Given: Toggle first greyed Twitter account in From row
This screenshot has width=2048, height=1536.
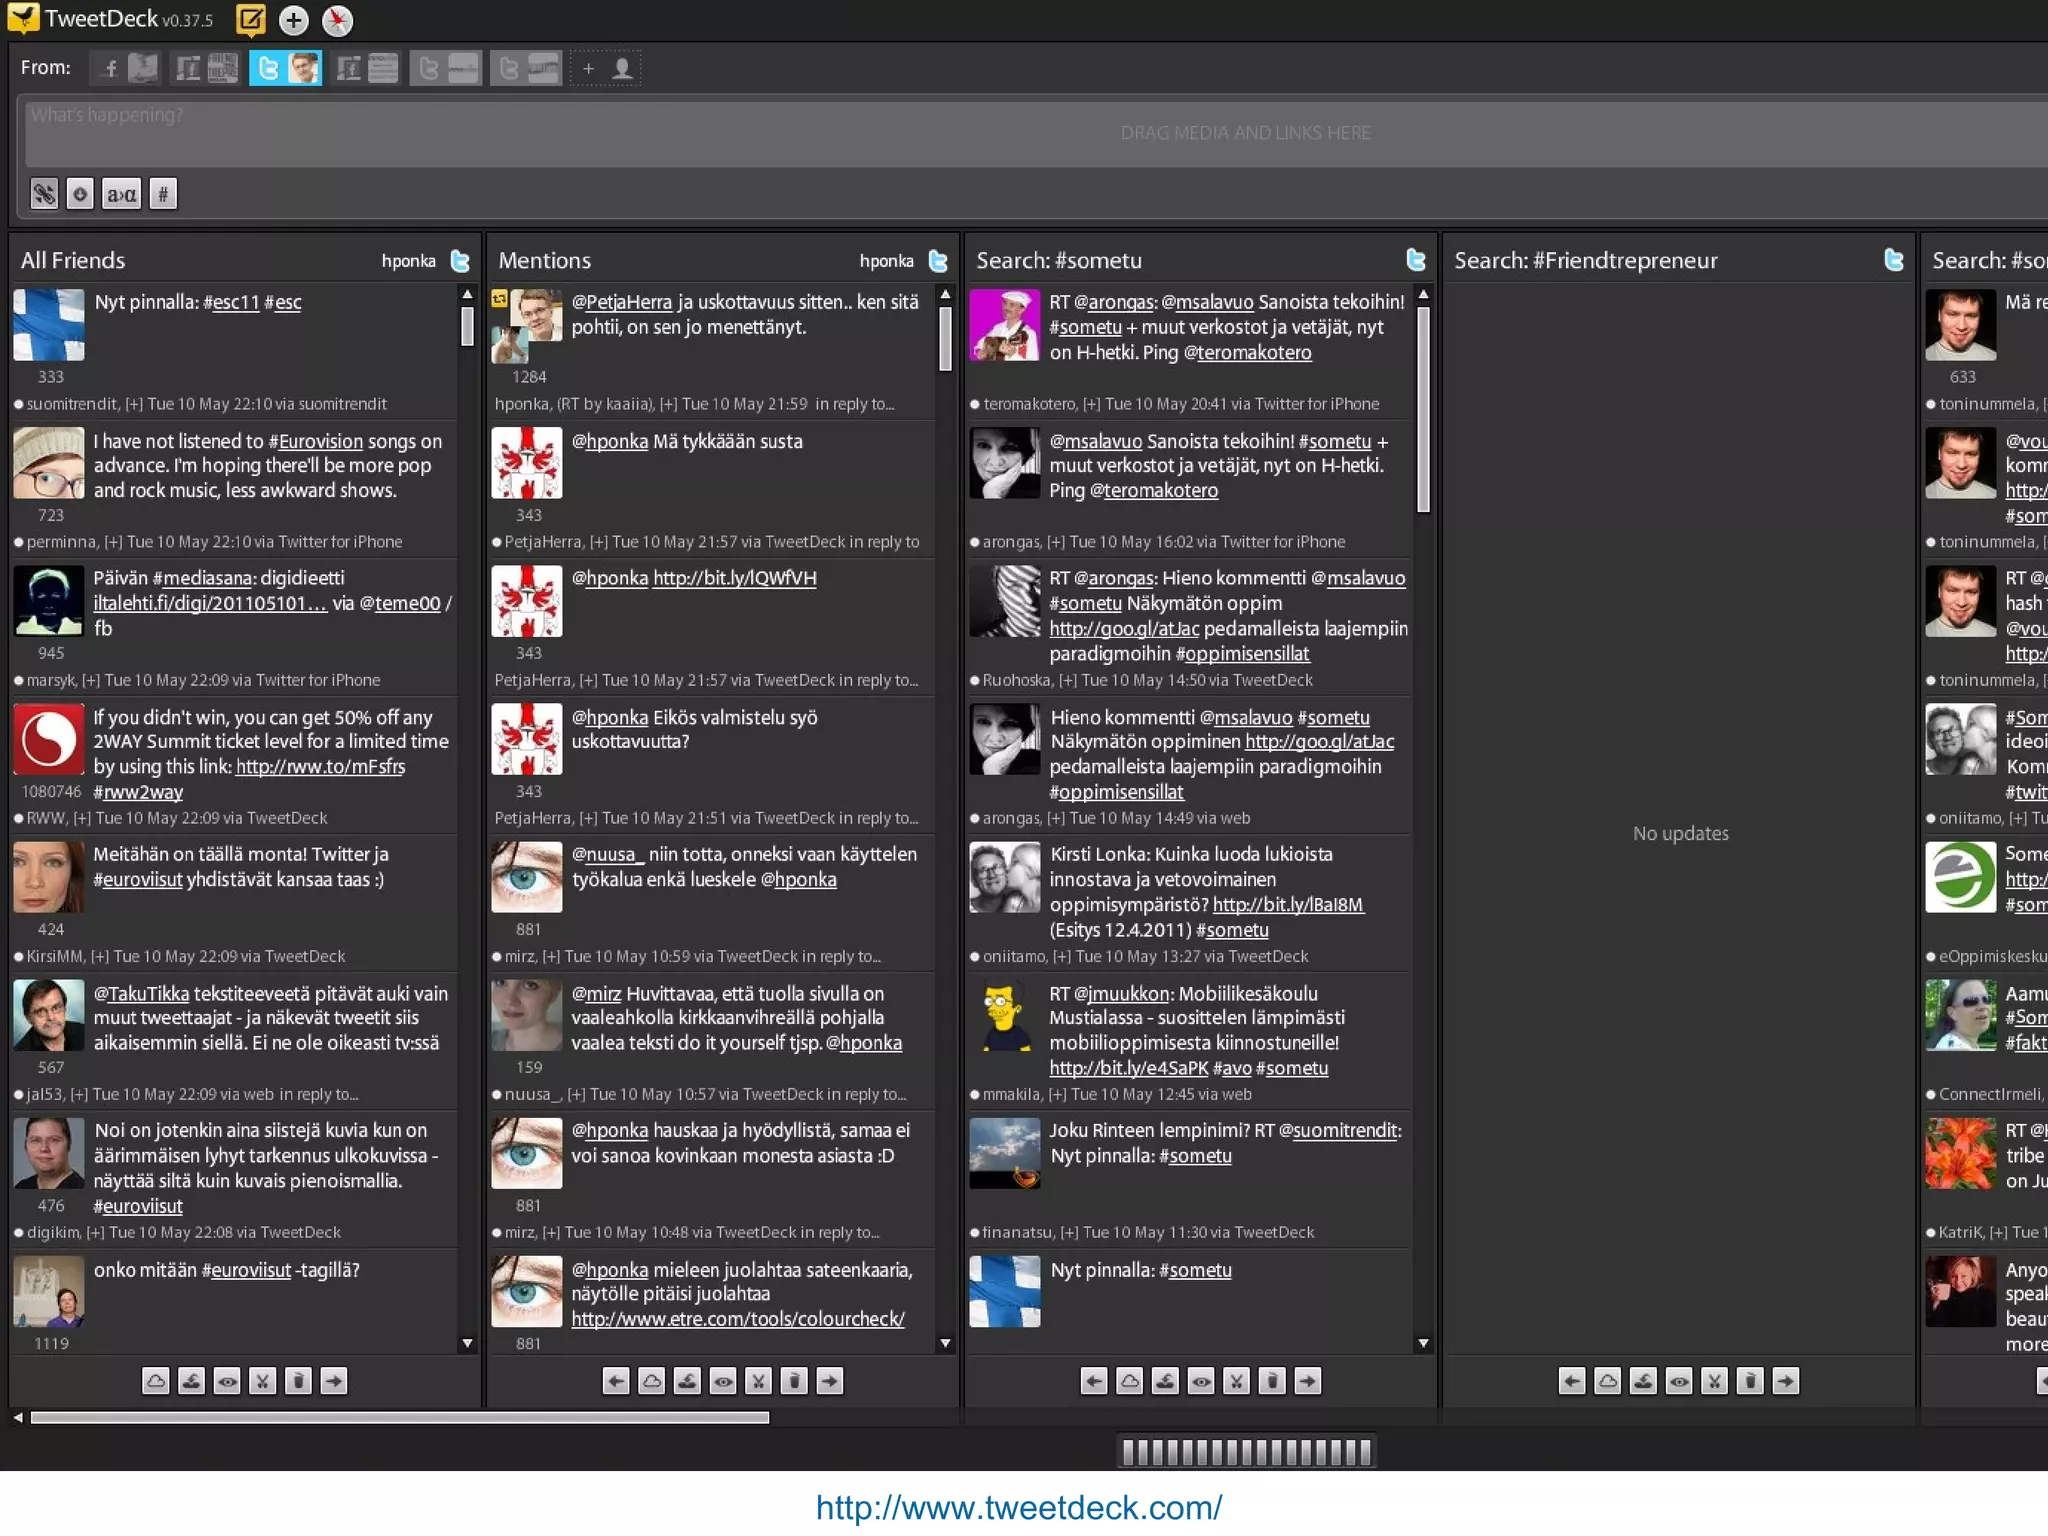Looking at the screenshot, I should pos(446,68).
